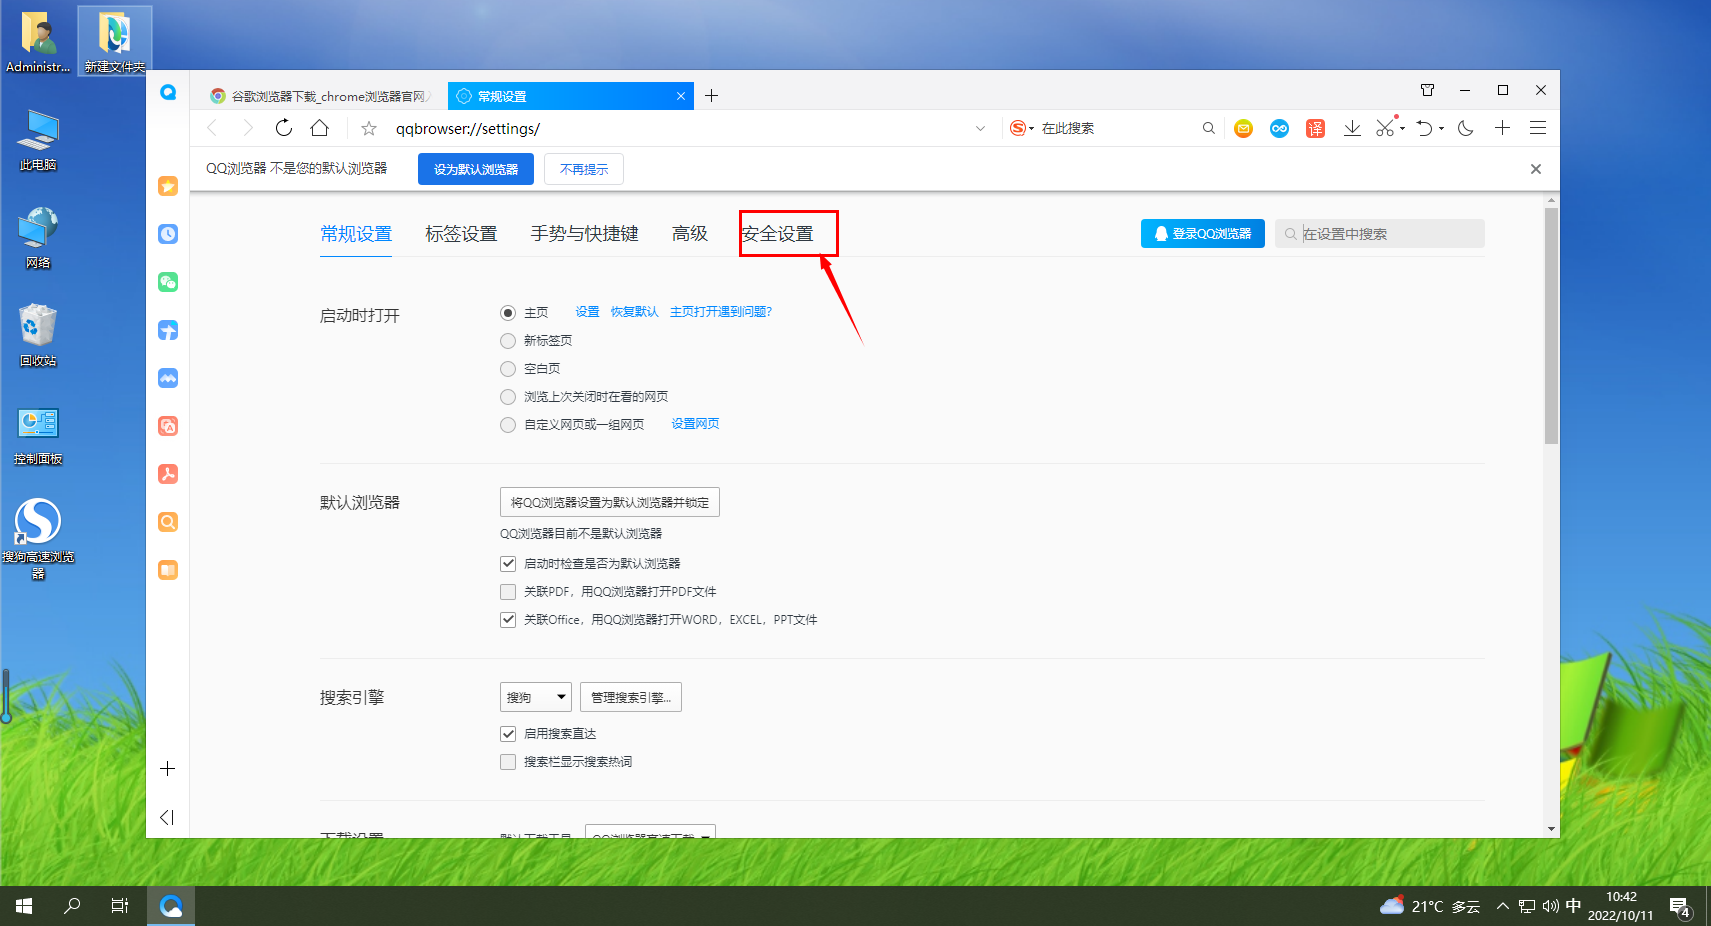Open sidebar red PDF icon
This screenshot has width=1711, height=926.
pos(168,474)
